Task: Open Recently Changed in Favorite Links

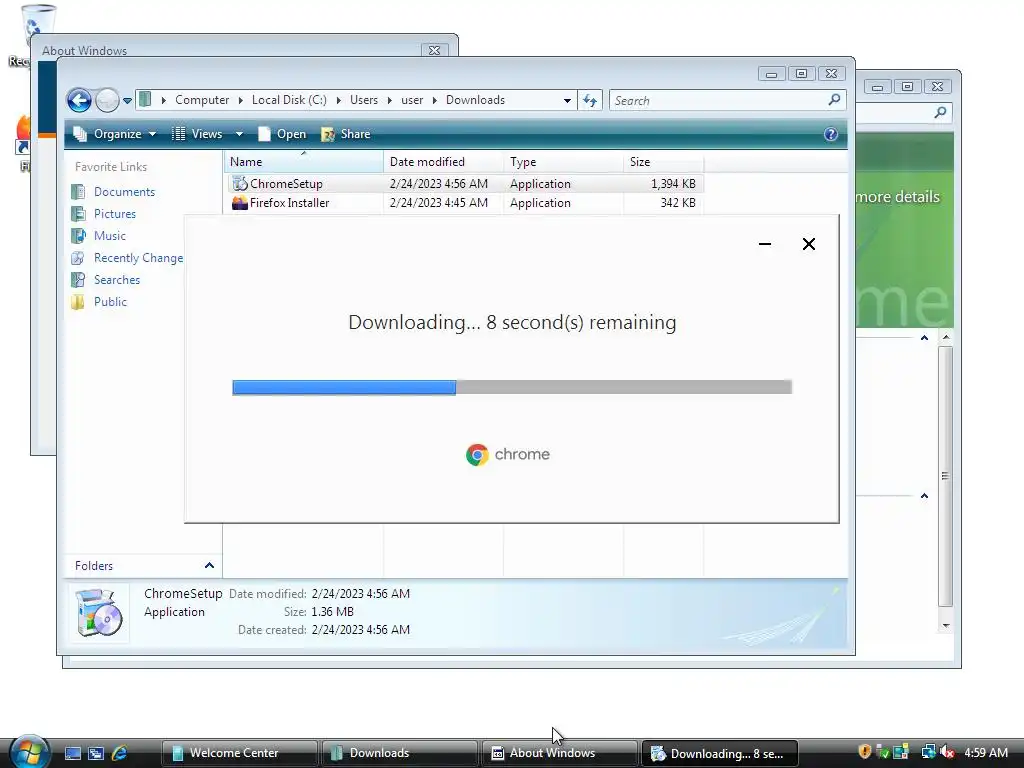Action: tap(138, 258)
